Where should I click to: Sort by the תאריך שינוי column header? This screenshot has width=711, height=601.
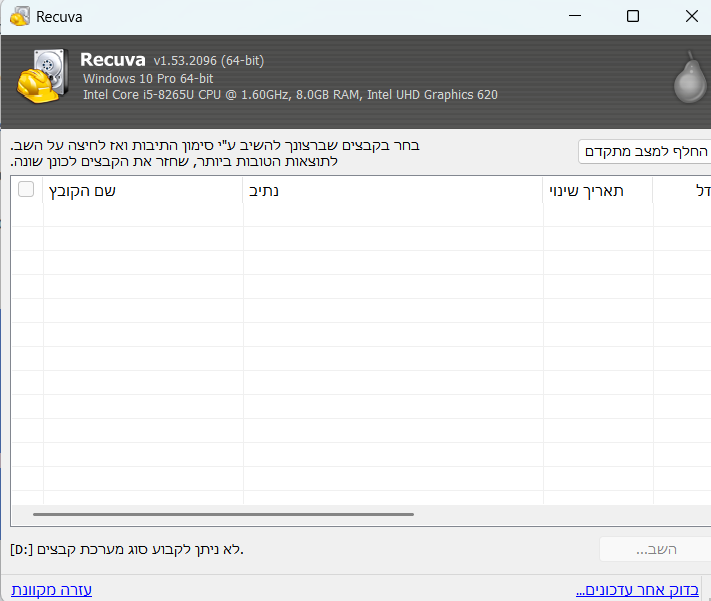pos(597,190)
